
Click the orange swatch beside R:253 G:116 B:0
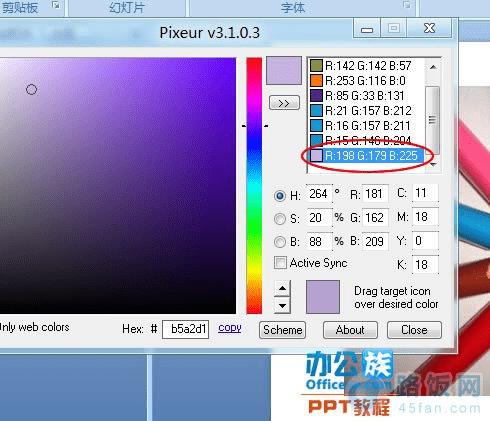[316, 81]
